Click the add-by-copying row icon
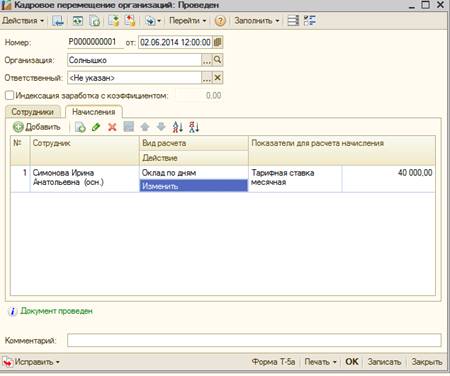Viewport: 450px width, 376px height. [80, 127]
